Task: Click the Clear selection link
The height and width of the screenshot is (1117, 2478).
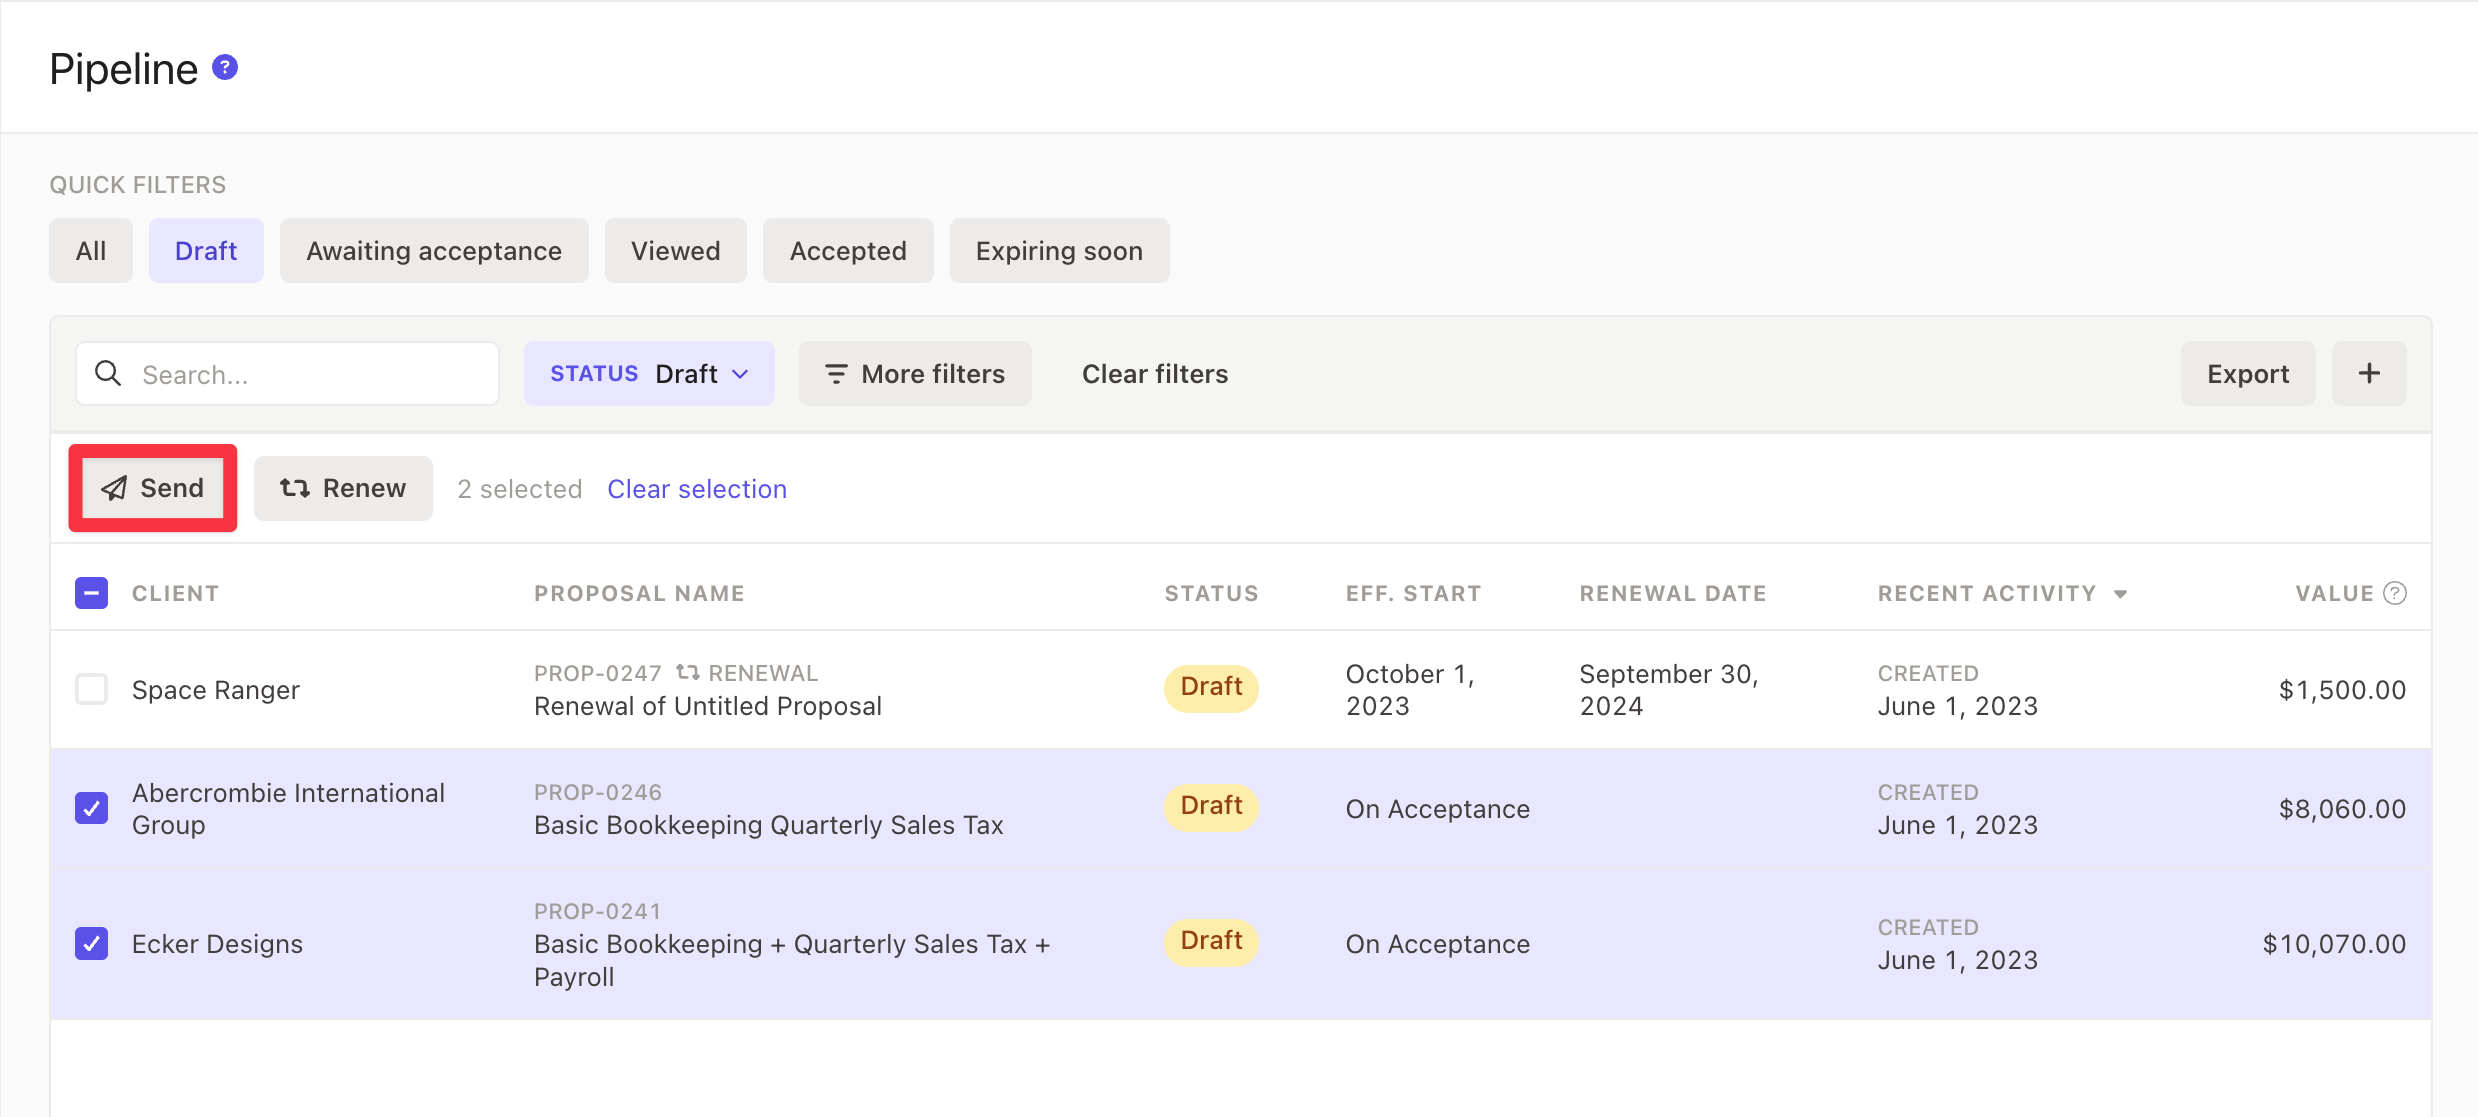Action: click(x=697, y=489)
